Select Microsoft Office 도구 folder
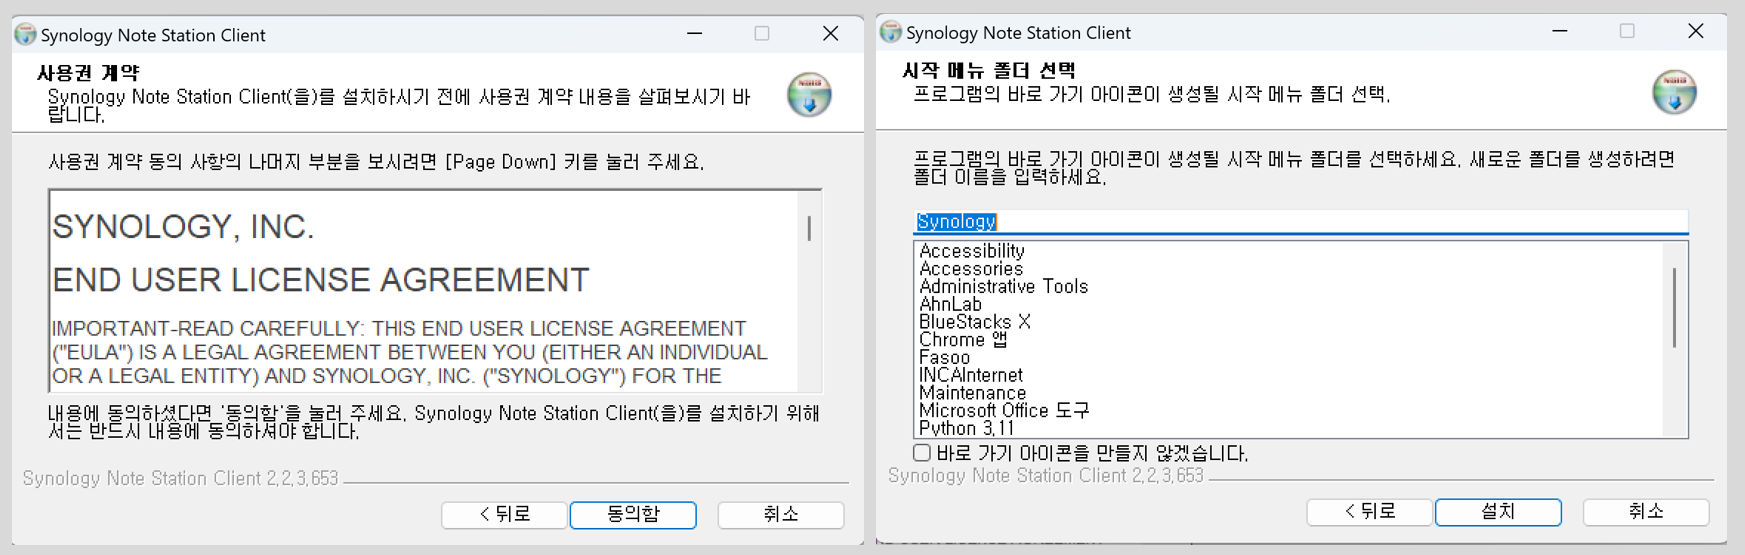1745x555 pixels. click(1004, 411)
